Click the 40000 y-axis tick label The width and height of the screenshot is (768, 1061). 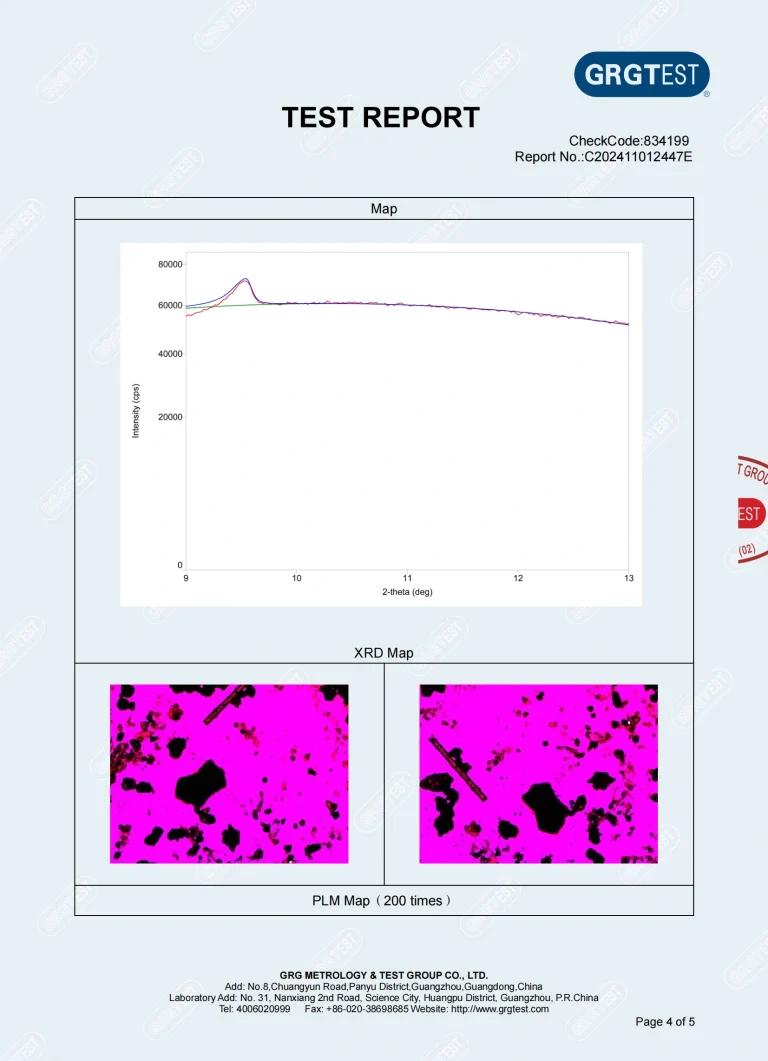click(x=170, y=354)
